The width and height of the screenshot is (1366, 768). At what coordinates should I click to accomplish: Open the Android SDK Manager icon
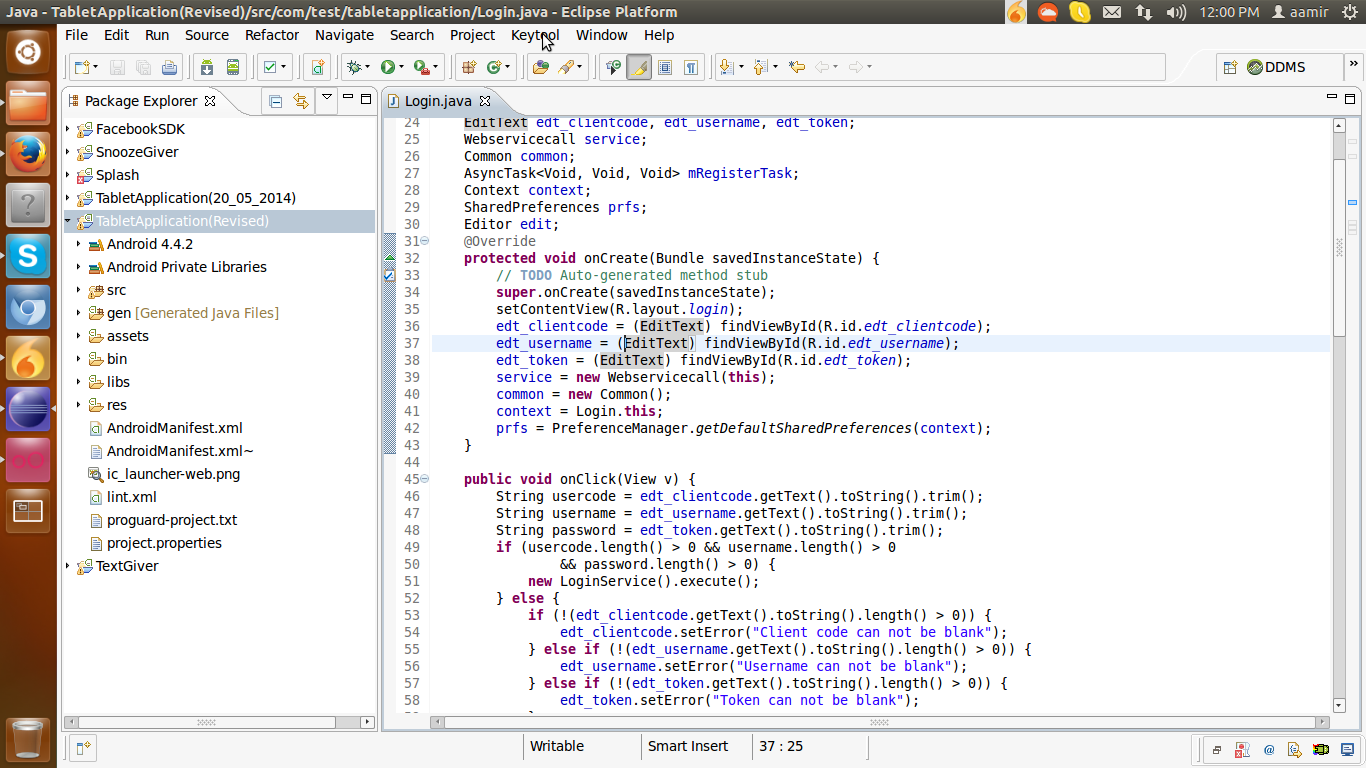(207, 67)
